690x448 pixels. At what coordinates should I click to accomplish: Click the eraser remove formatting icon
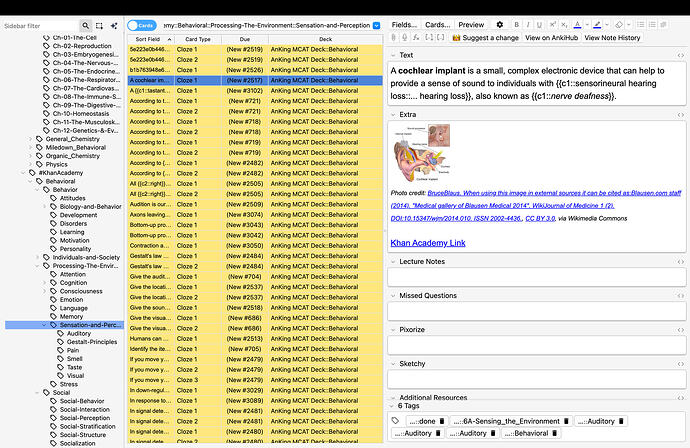coord(619,25)
